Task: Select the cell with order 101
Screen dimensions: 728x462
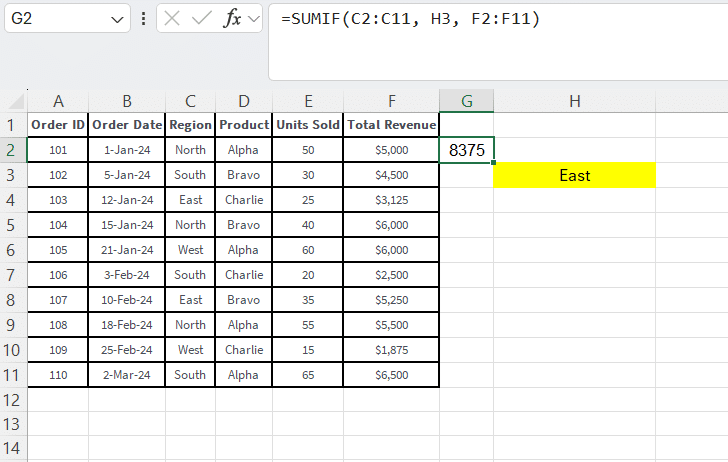Action: pos(58,150)
